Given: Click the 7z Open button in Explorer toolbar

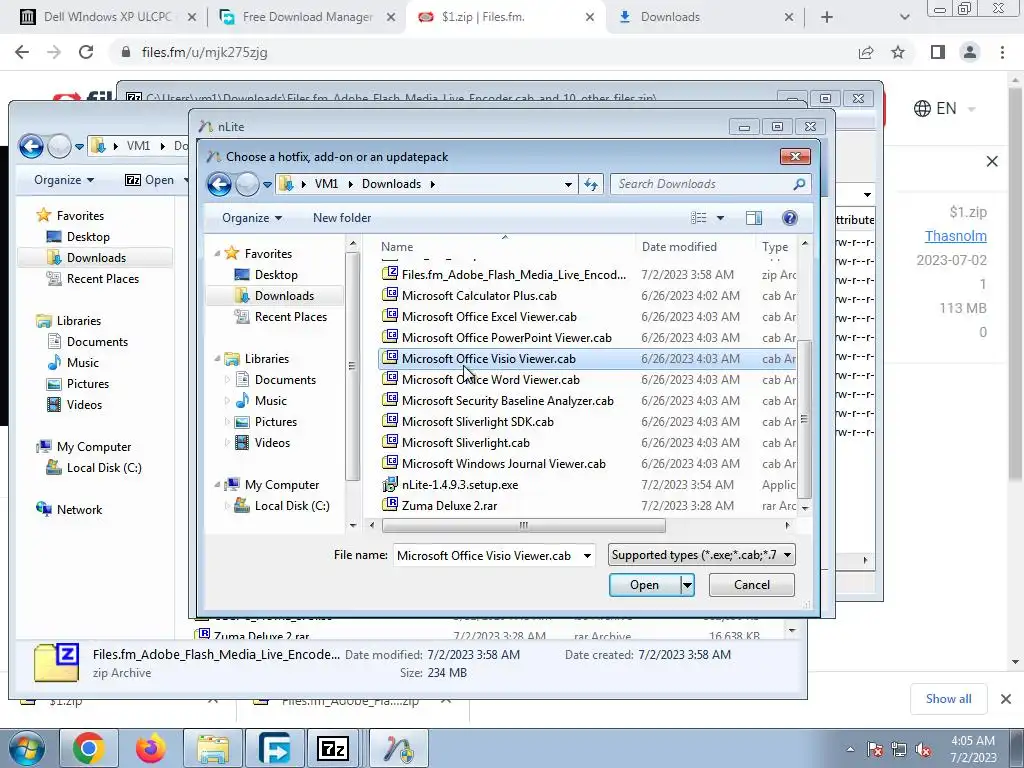Looking at the screenshot, I should 150,180.
